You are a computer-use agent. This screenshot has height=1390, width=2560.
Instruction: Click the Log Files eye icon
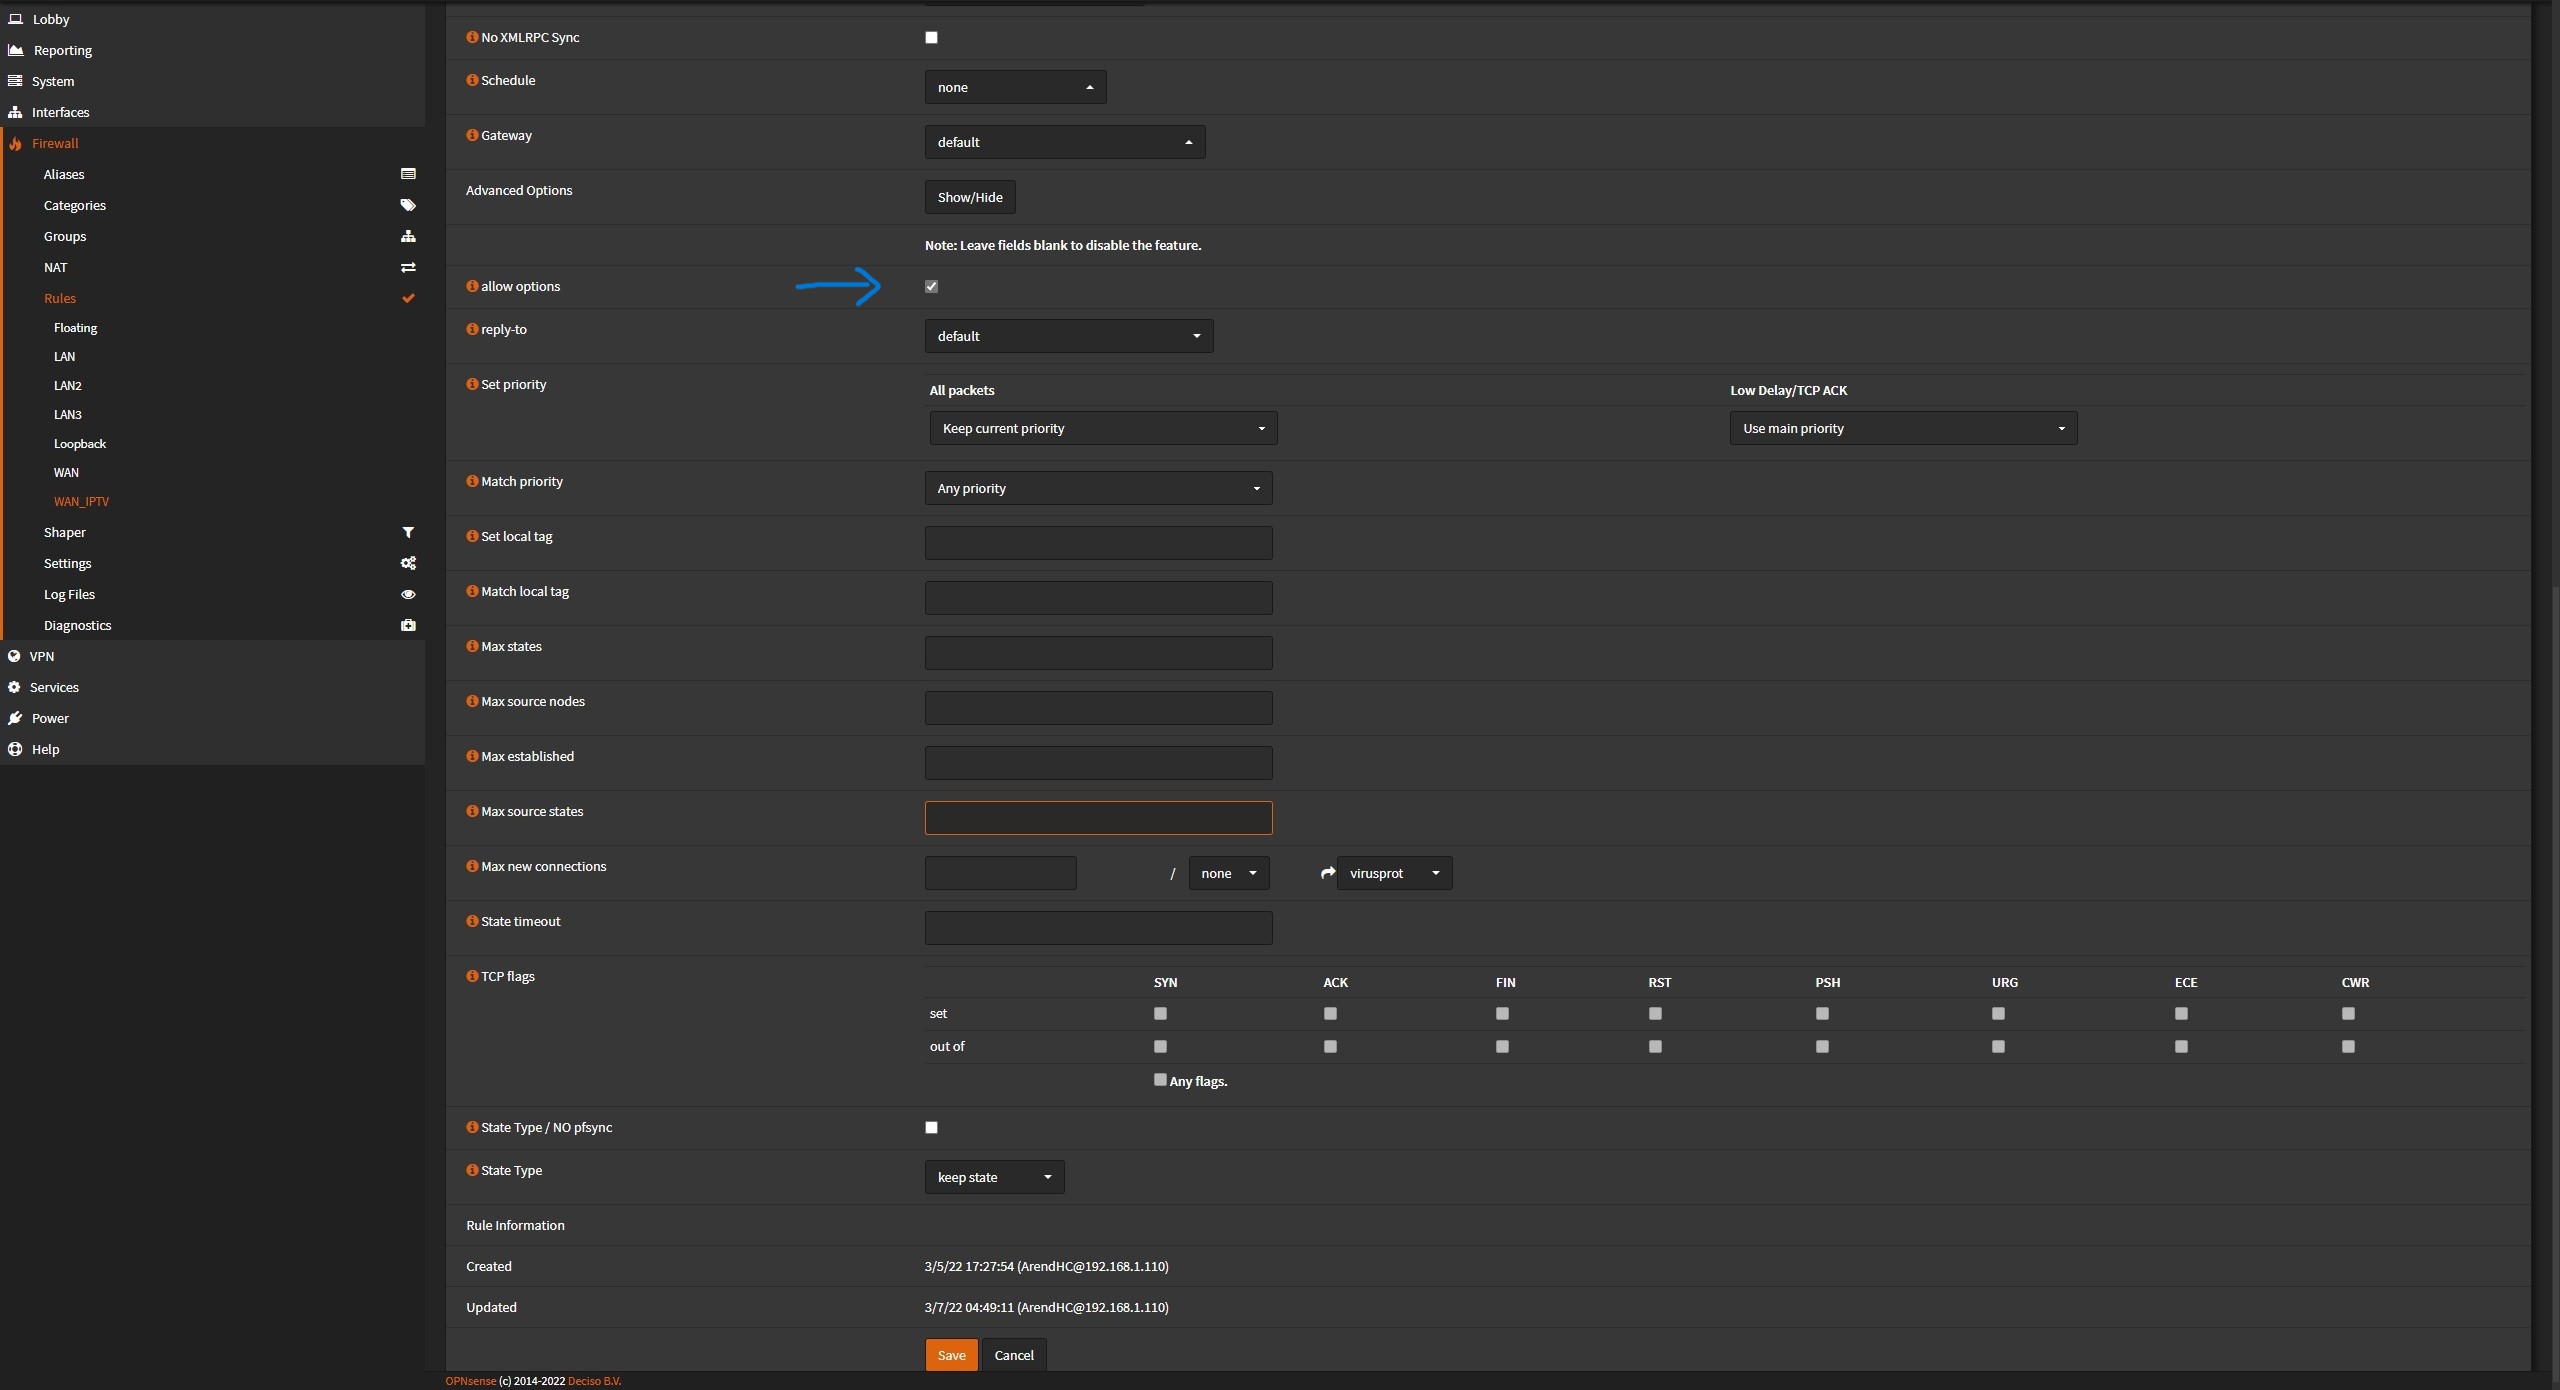pyautogui.click(x=408, y=594)
